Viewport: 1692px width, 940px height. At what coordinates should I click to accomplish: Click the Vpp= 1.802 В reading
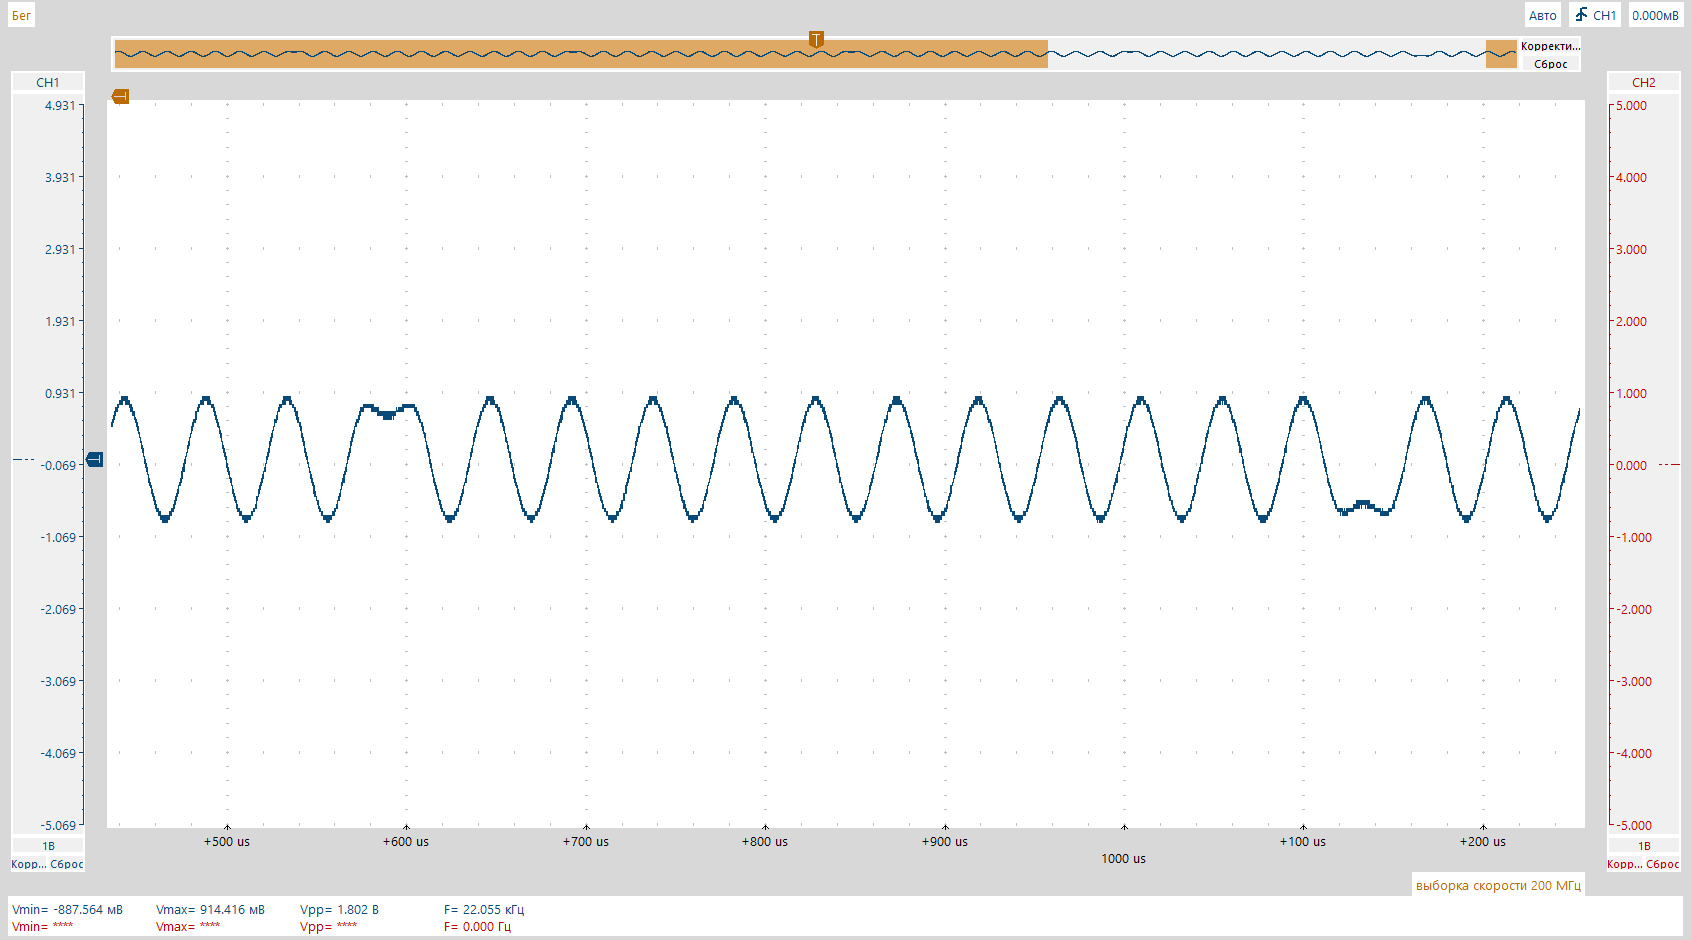(x=339, y=910)
